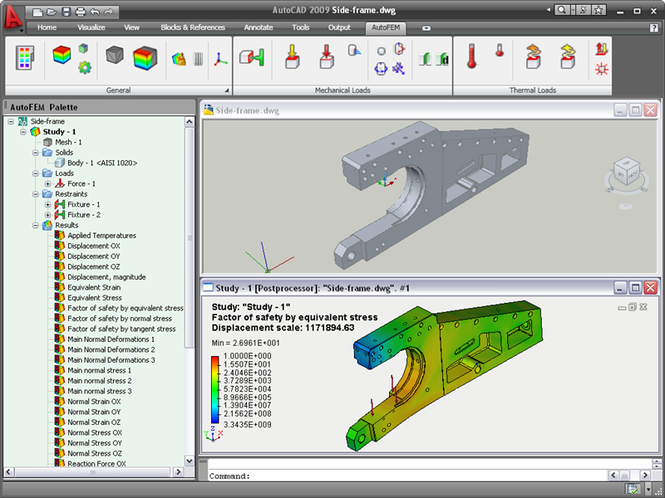This screenshot has width=665, height=498.
Task: Click the New file icon in quick access toolbar
Action: click(x=38, y=11)
